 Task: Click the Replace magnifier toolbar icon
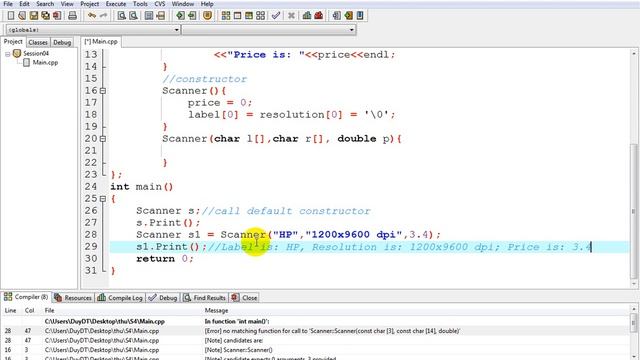133,16
